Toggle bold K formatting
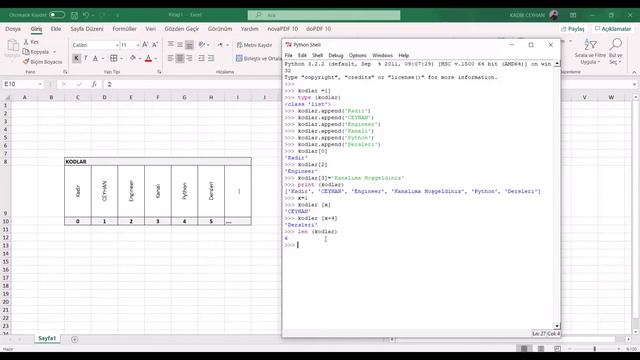640x360 pixels. point(76,59)
